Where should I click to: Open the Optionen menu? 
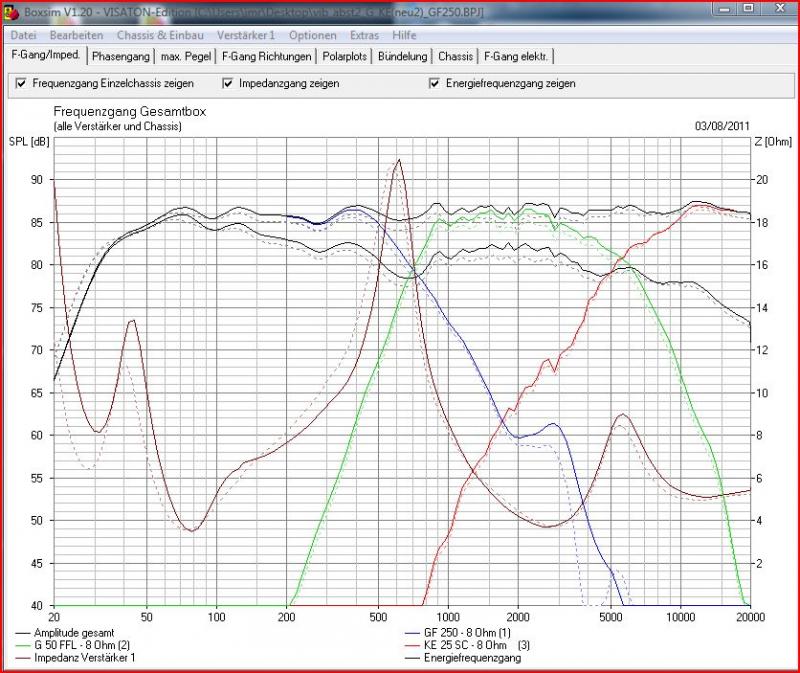click(x=312, y=35)
